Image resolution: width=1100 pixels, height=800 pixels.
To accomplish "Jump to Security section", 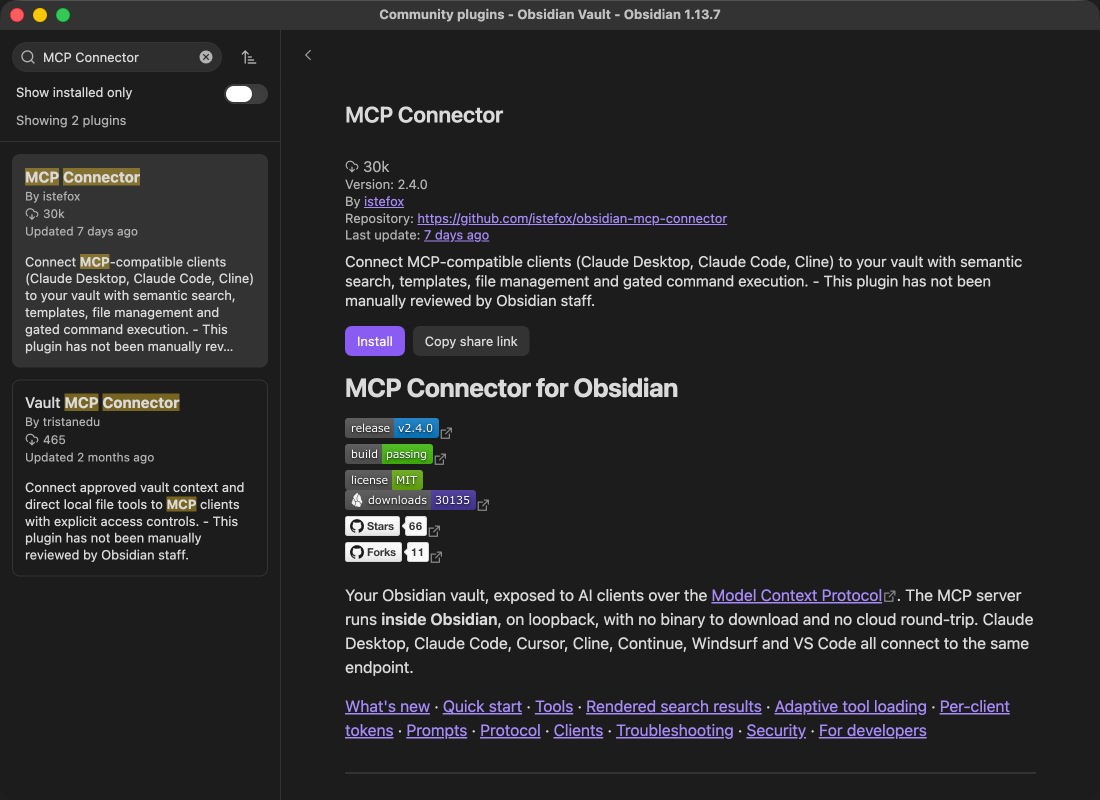I will click(776, 731).
